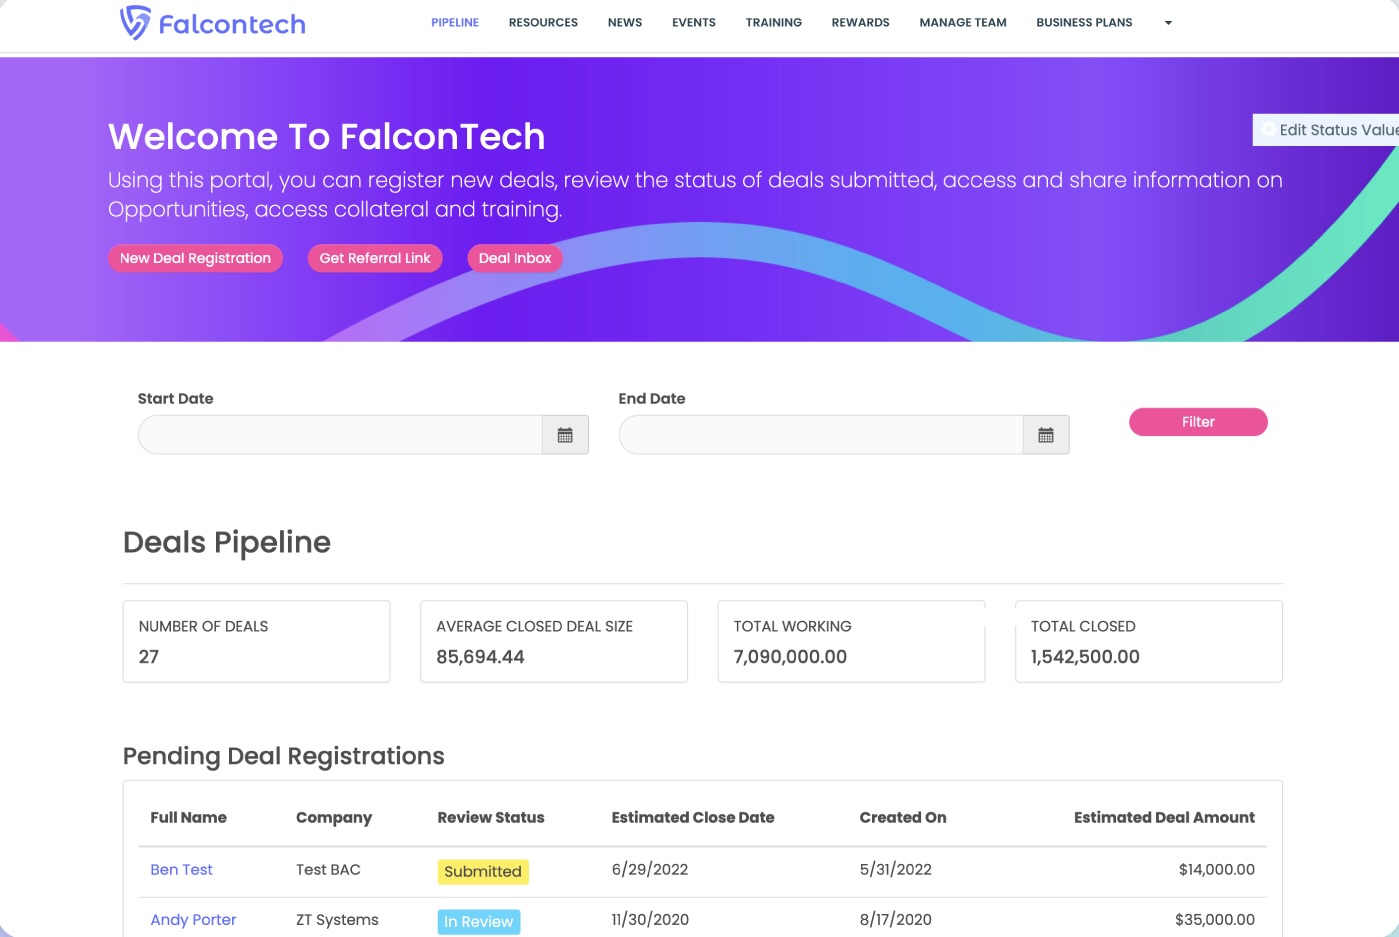Click the Falcontech shield logo icon
The image size is (1399, 937).
click(x=135, y=22)
